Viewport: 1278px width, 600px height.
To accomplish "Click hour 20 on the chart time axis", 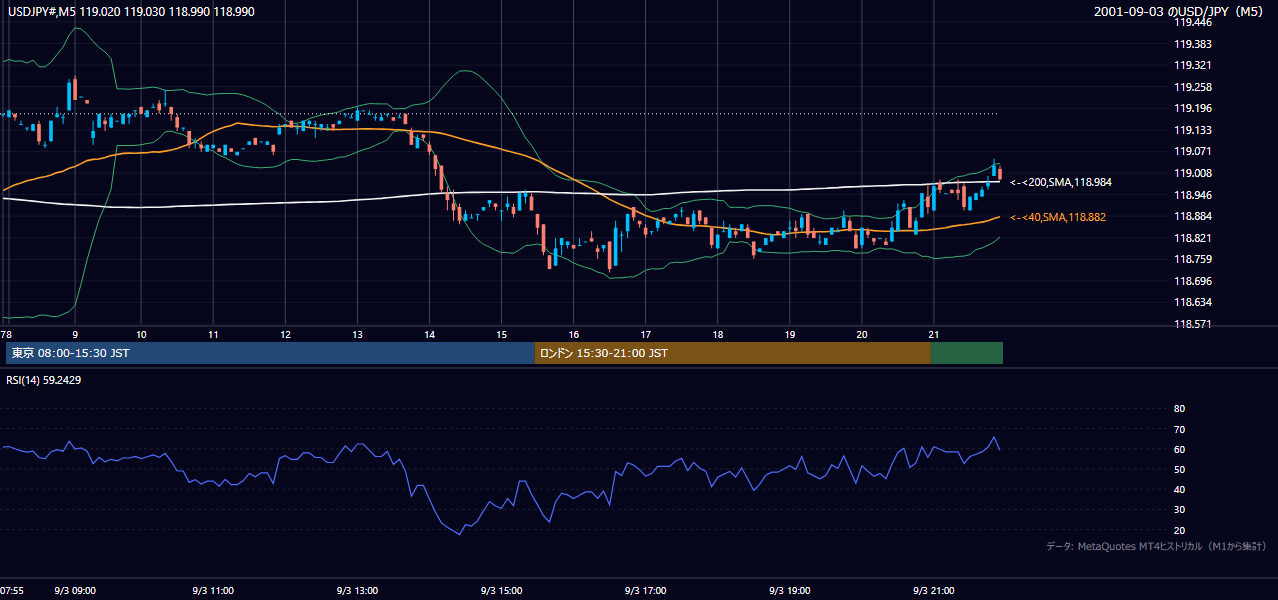I will click(x=862, y=334).
